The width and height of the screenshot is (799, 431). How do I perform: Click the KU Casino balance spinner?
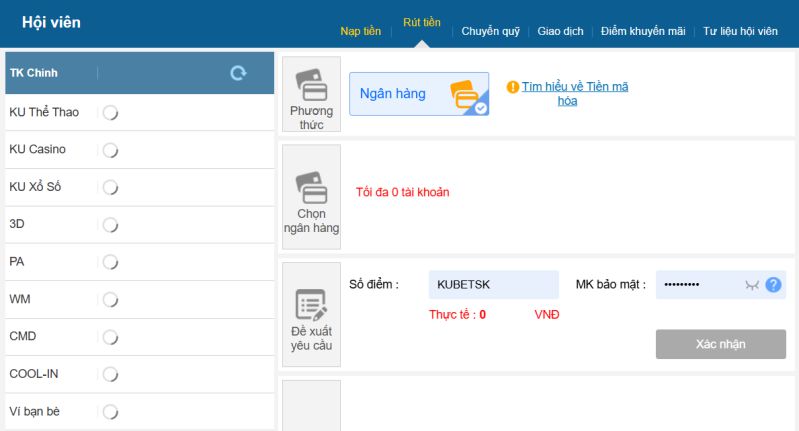111,150
